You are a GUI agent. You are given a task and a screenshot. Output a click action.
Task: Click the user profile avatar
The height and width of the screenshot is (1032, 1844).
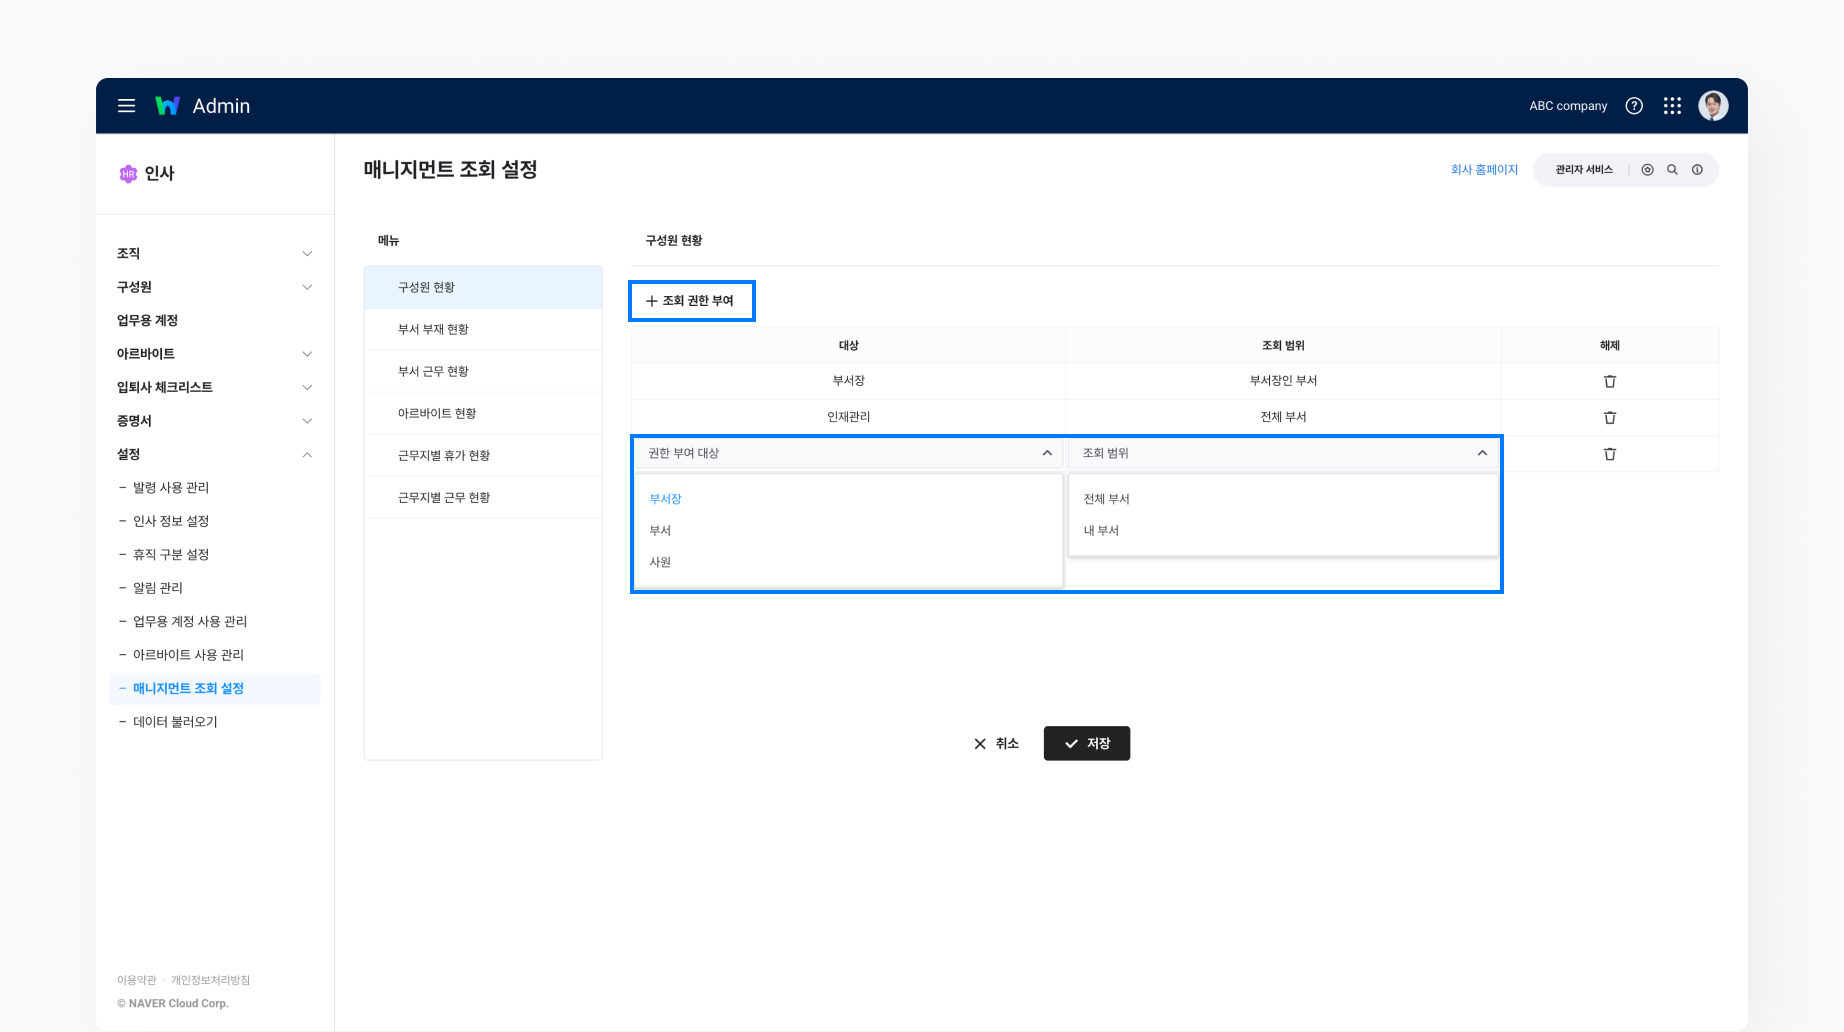1713,106
